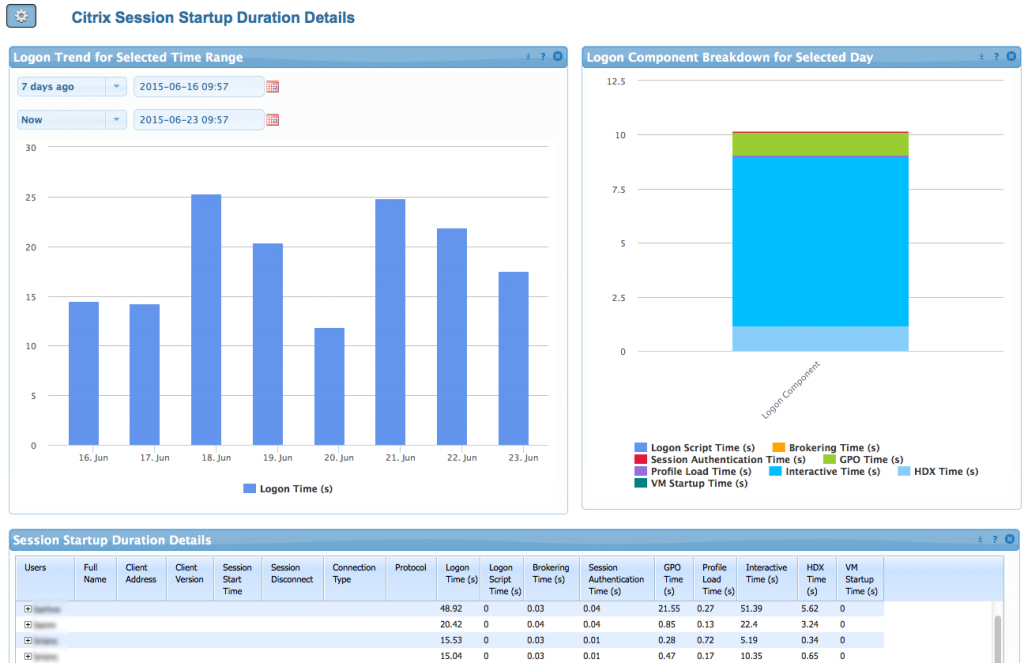Open help for Logon Trend panel
The image size is (1024, 663).
point(543,57)
